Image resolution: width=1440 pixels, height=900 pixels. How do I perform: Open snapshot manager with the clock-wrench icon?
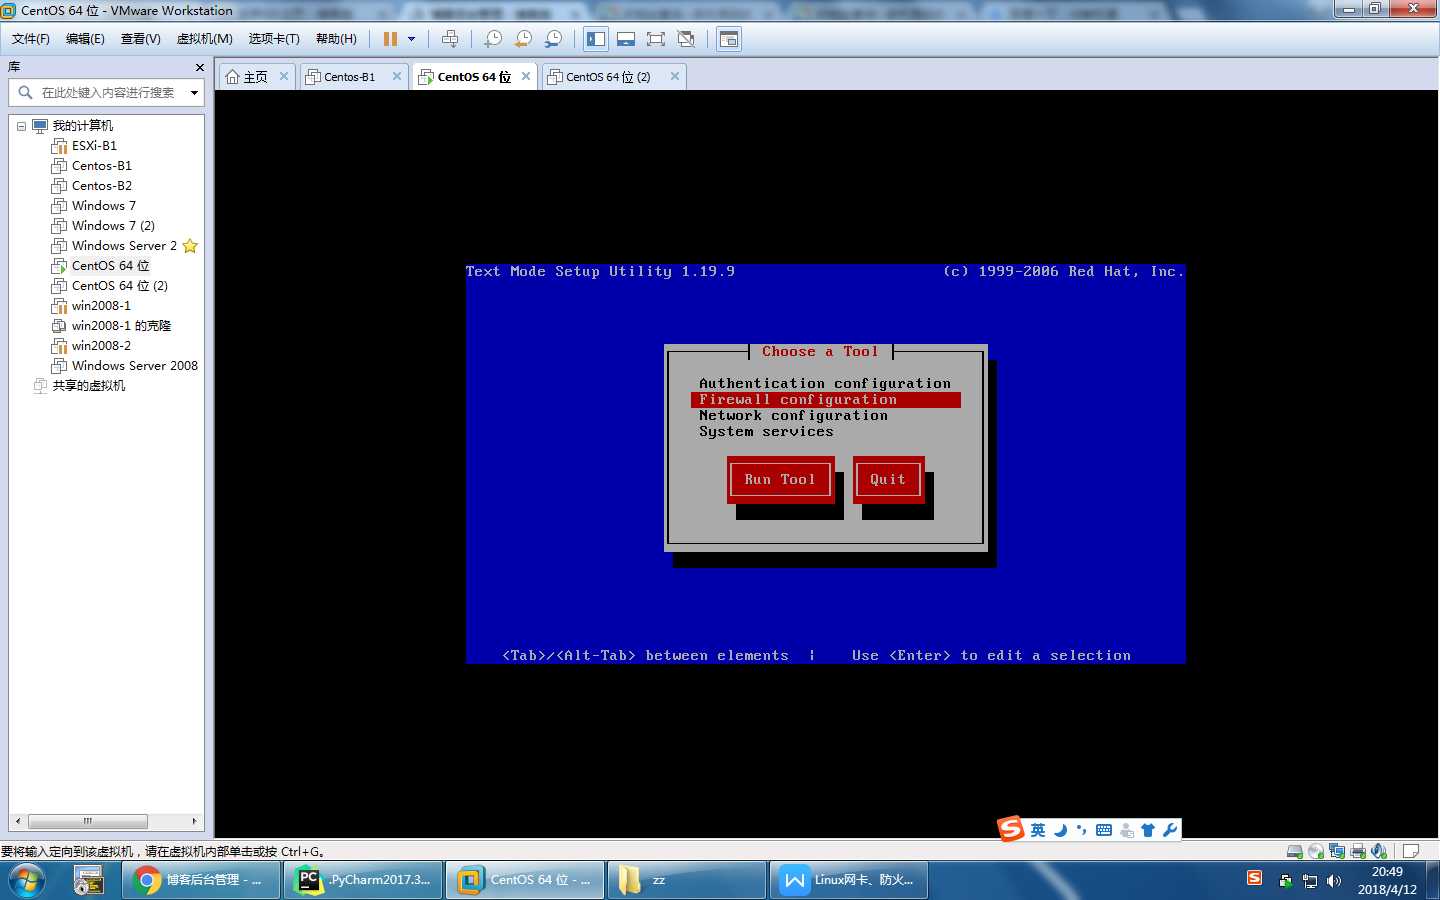[x=553, y=39]
